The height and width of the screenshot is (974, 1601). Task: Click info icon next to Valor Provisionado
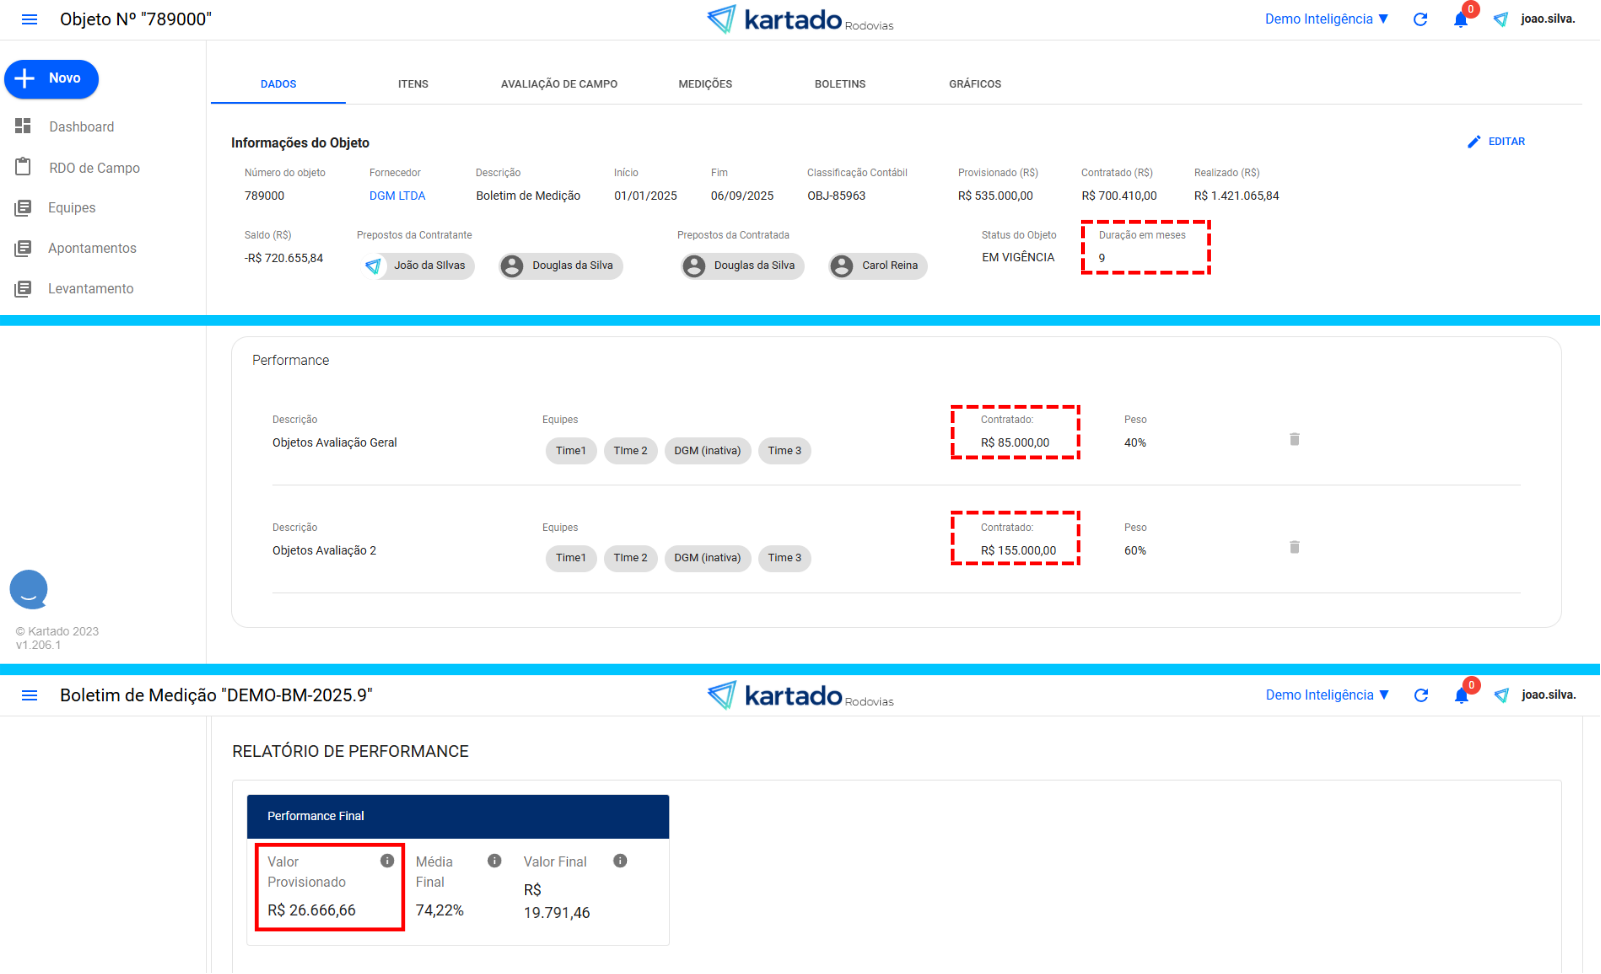coord(387,861)
